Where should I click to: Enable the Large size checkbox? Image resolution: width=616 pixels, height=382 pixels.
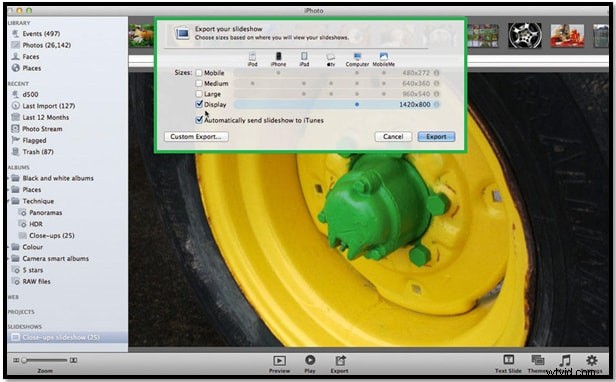199,94
